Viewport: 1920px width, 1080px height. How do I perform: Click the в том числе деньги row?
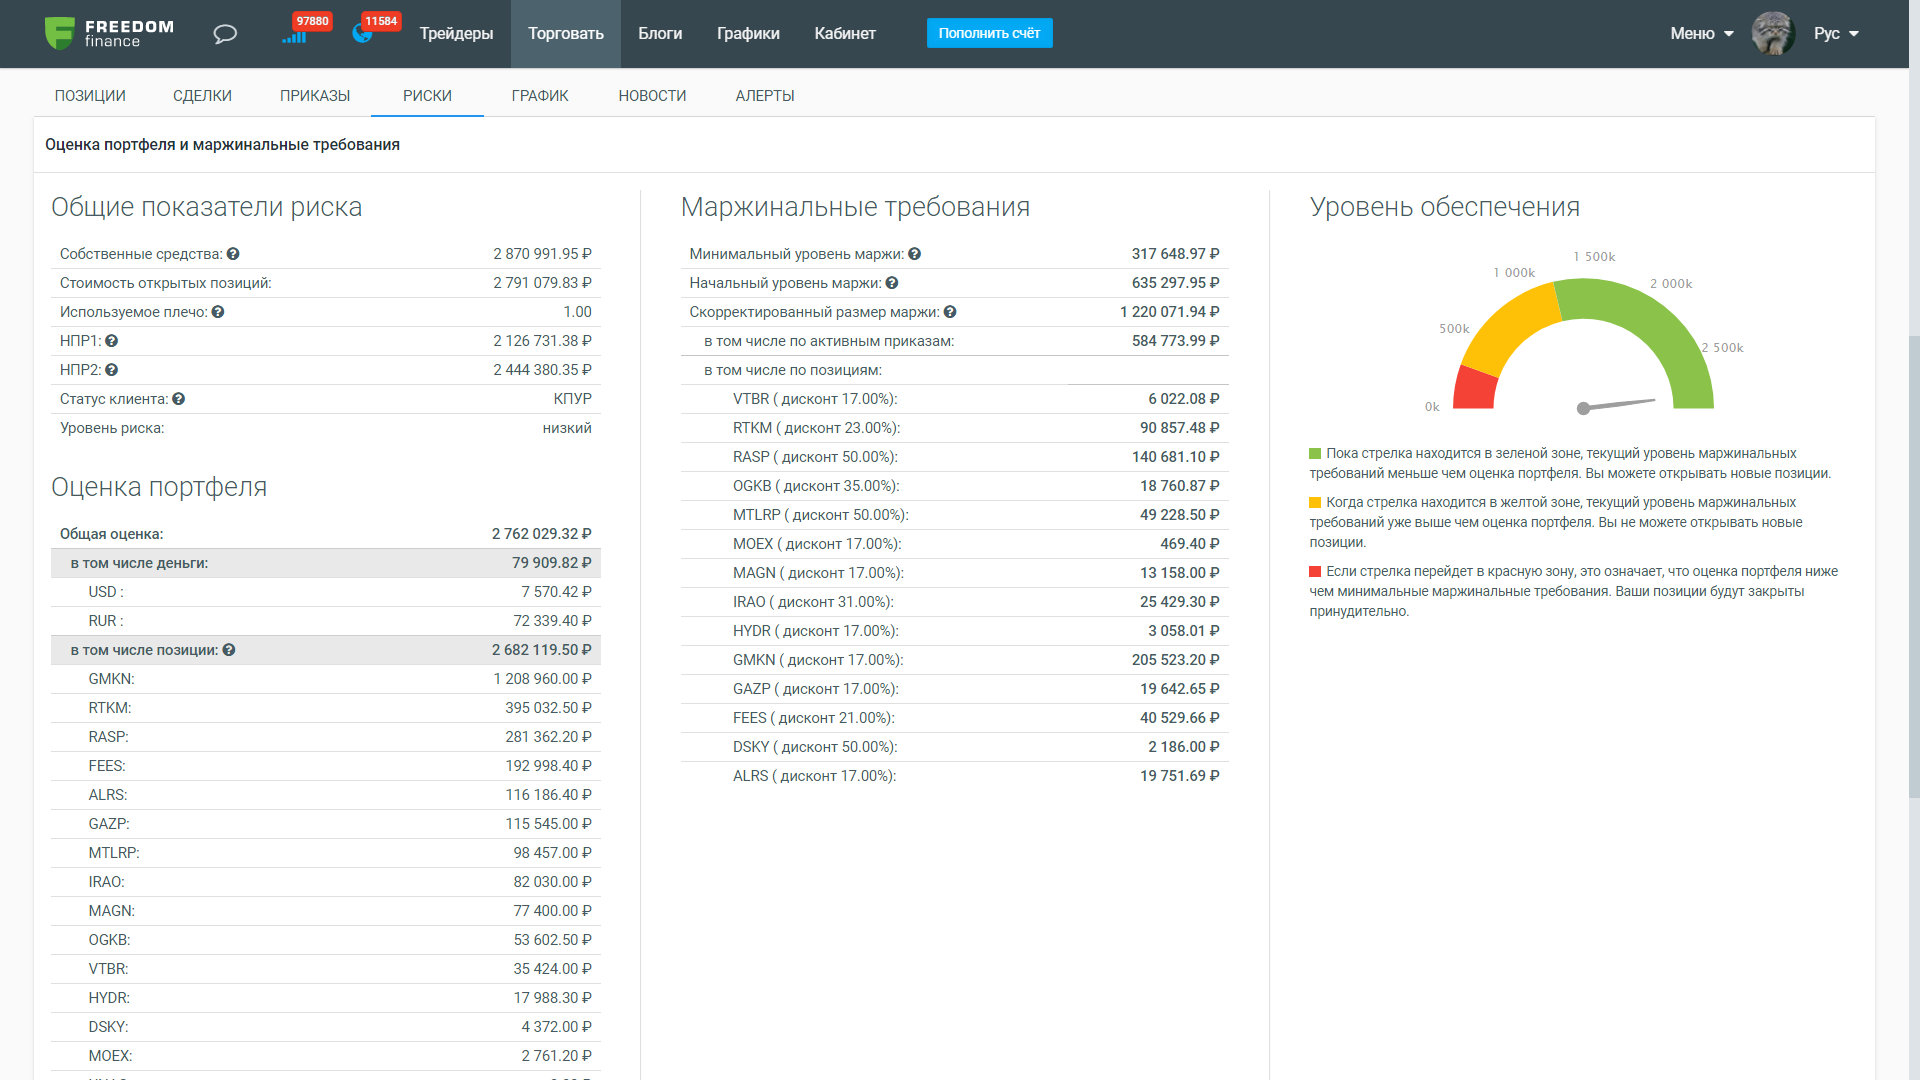(326, 563)
